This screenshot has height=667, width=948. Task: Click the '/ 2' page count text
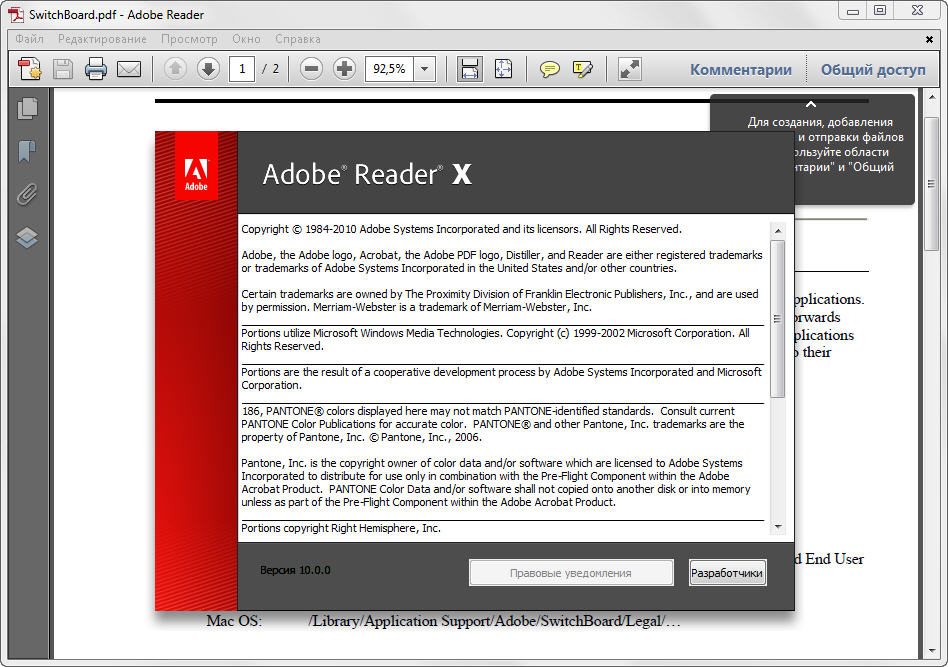pyautogui.click(x=270, y=69)
